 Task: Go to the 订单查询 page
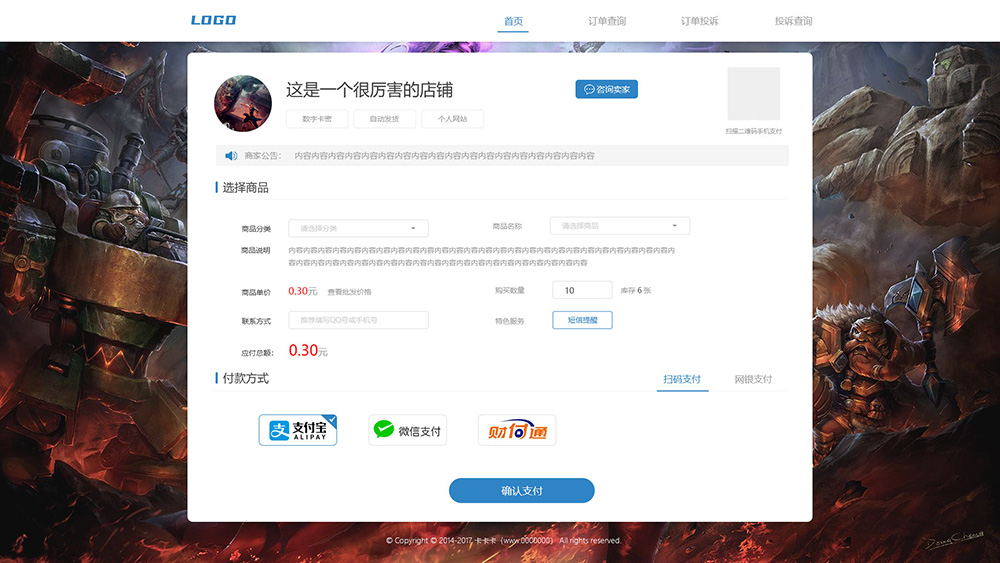tap(607, 21)
